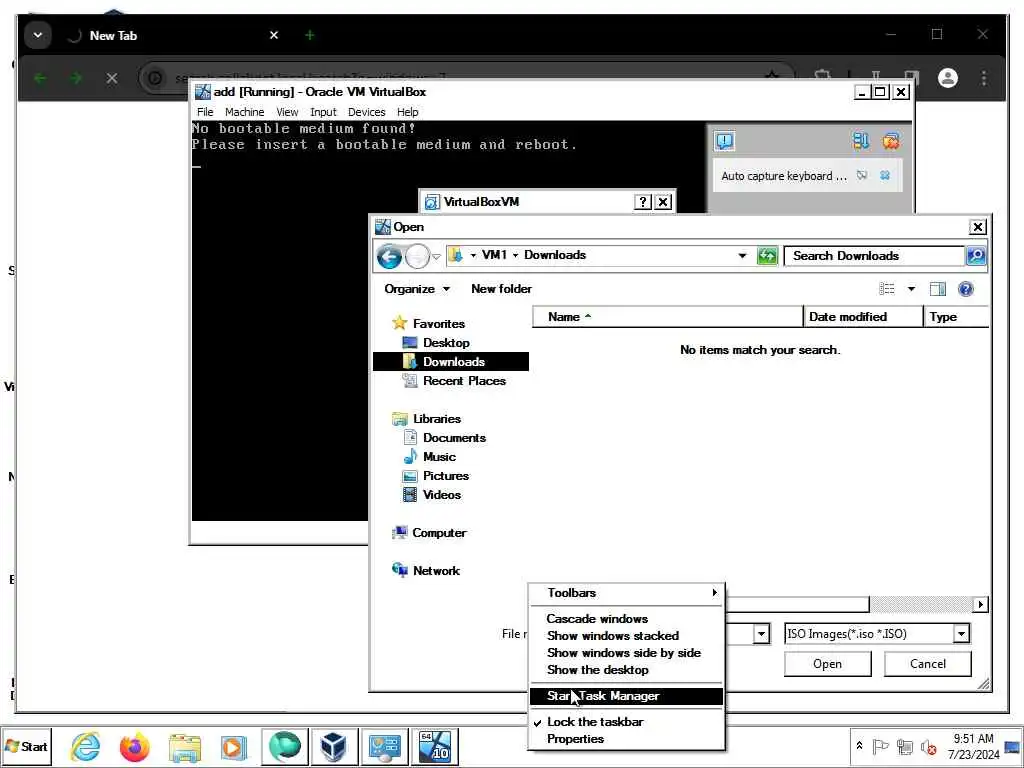Open the recent pages dropdown arrow
The image size is (1024, 768).
(x=436, y=257)
